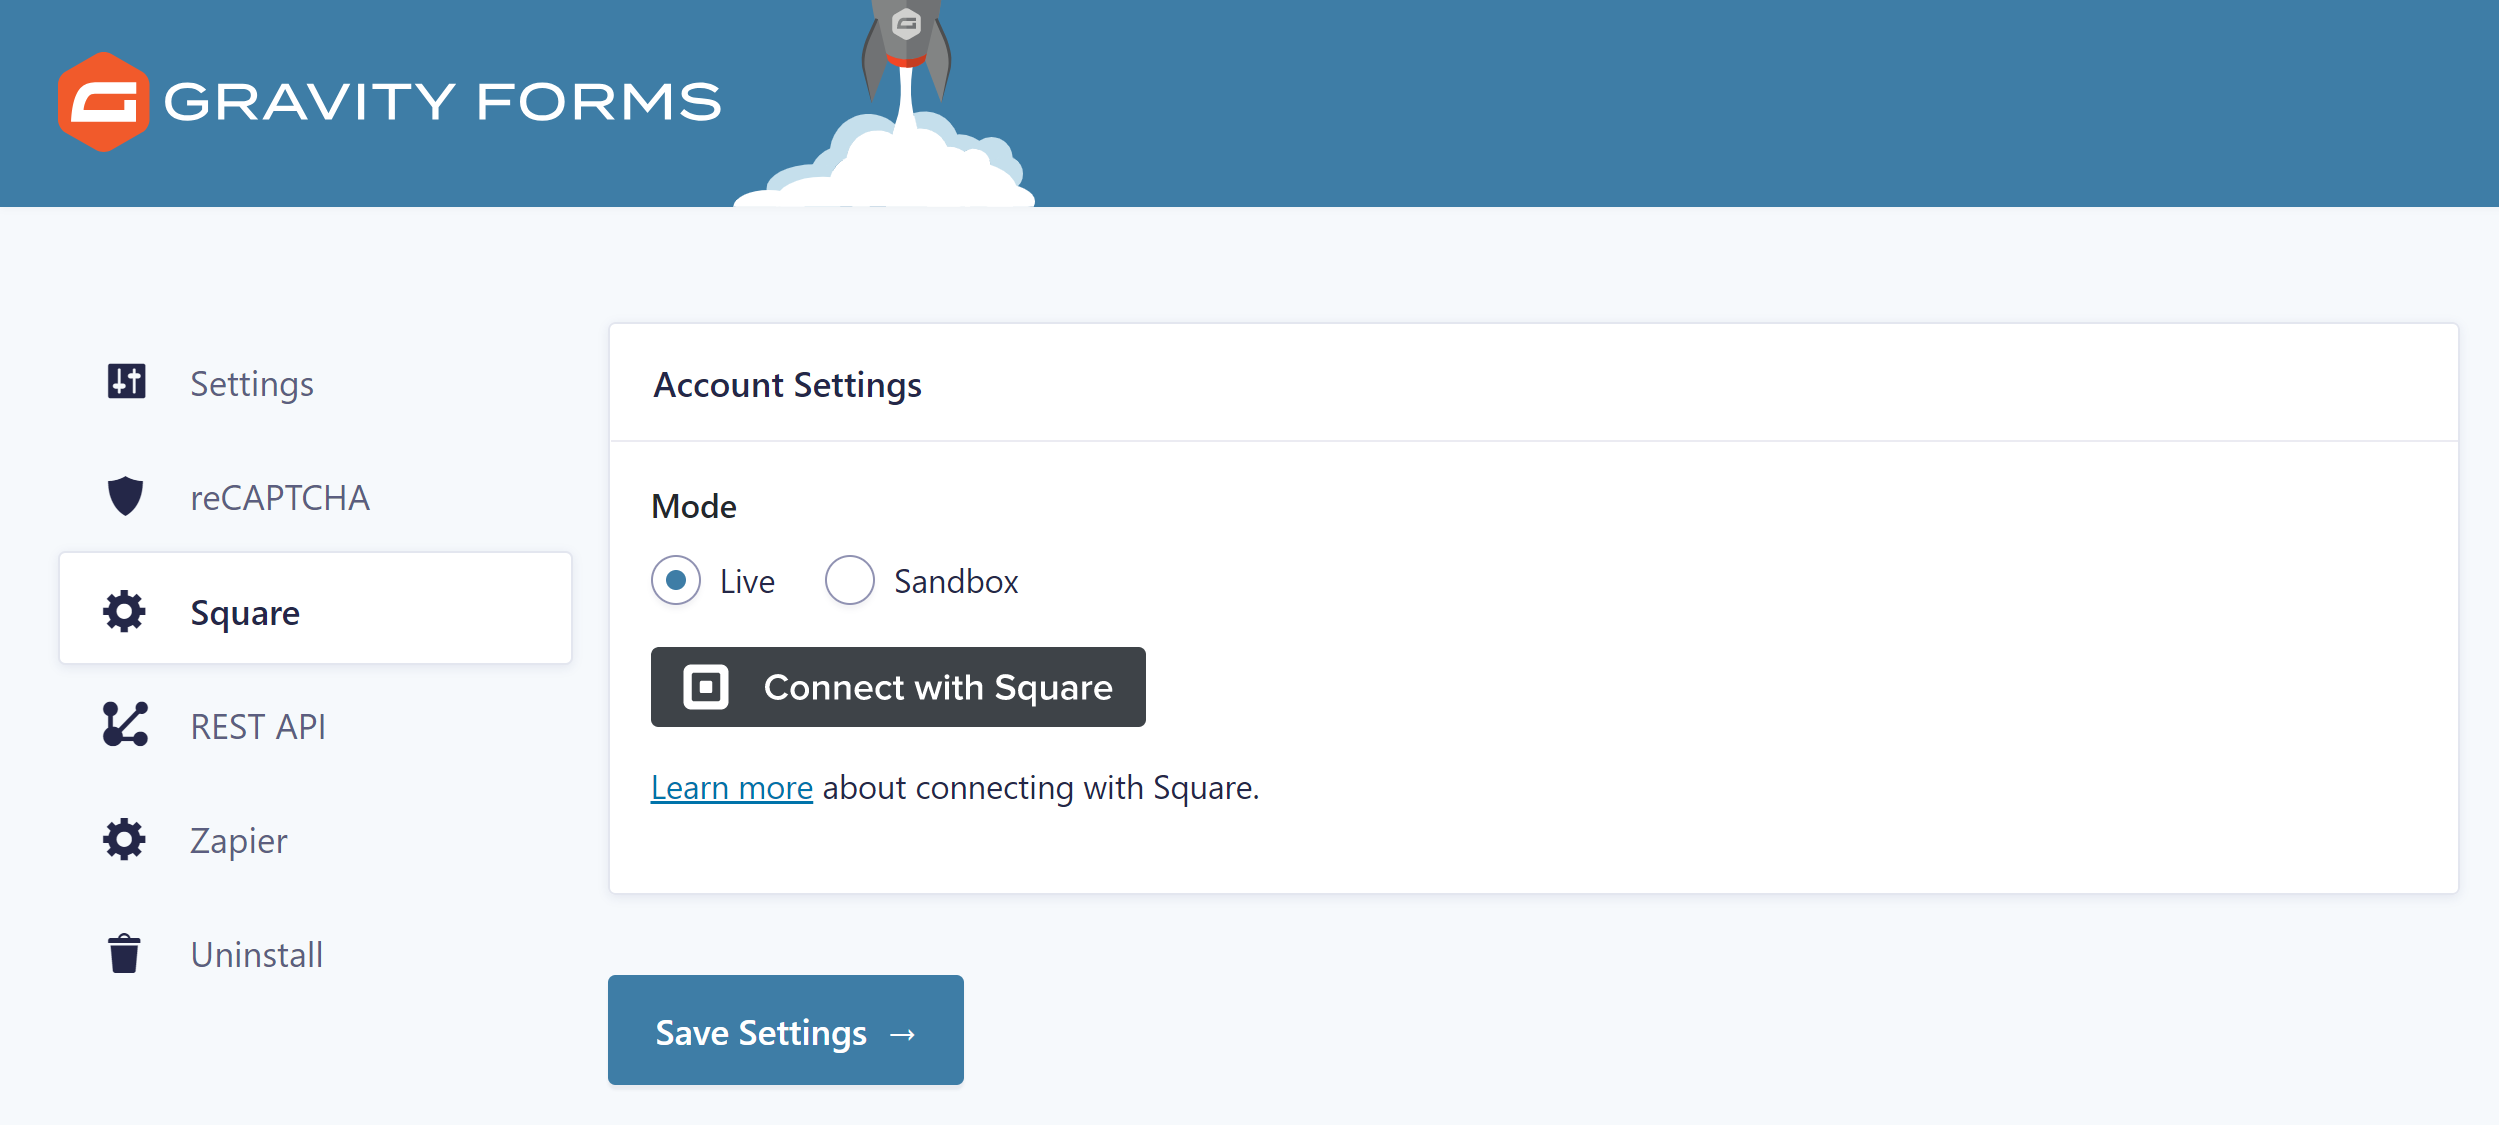Click the Connect with Square button
This screenshot has height=1125, width=2499.
coord(898,687)
